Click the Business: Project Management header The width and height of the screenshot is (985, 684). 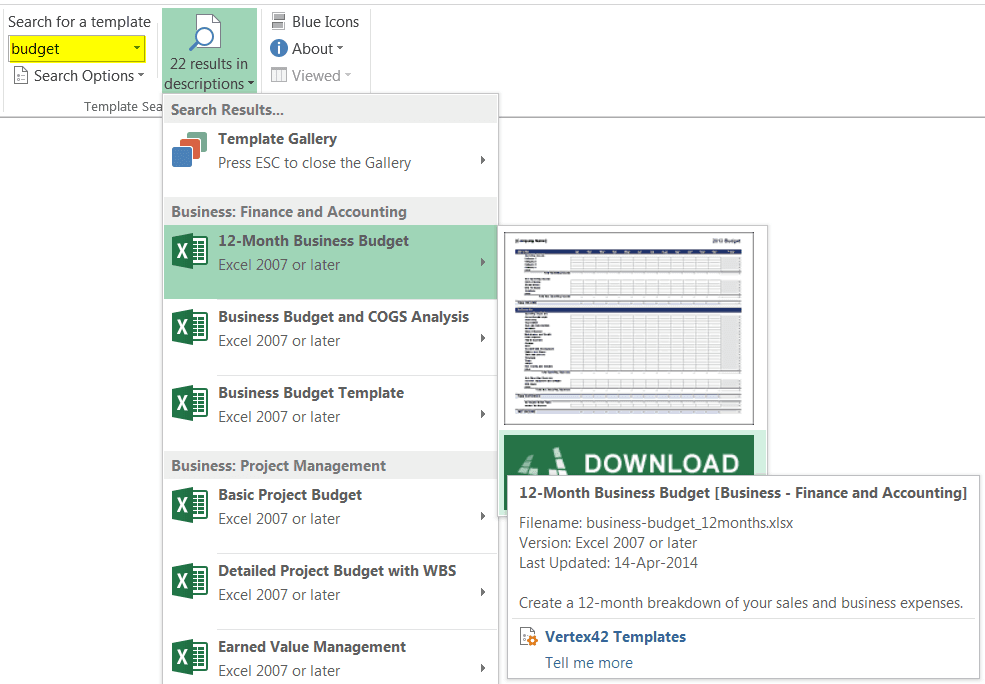pos(278,465)
